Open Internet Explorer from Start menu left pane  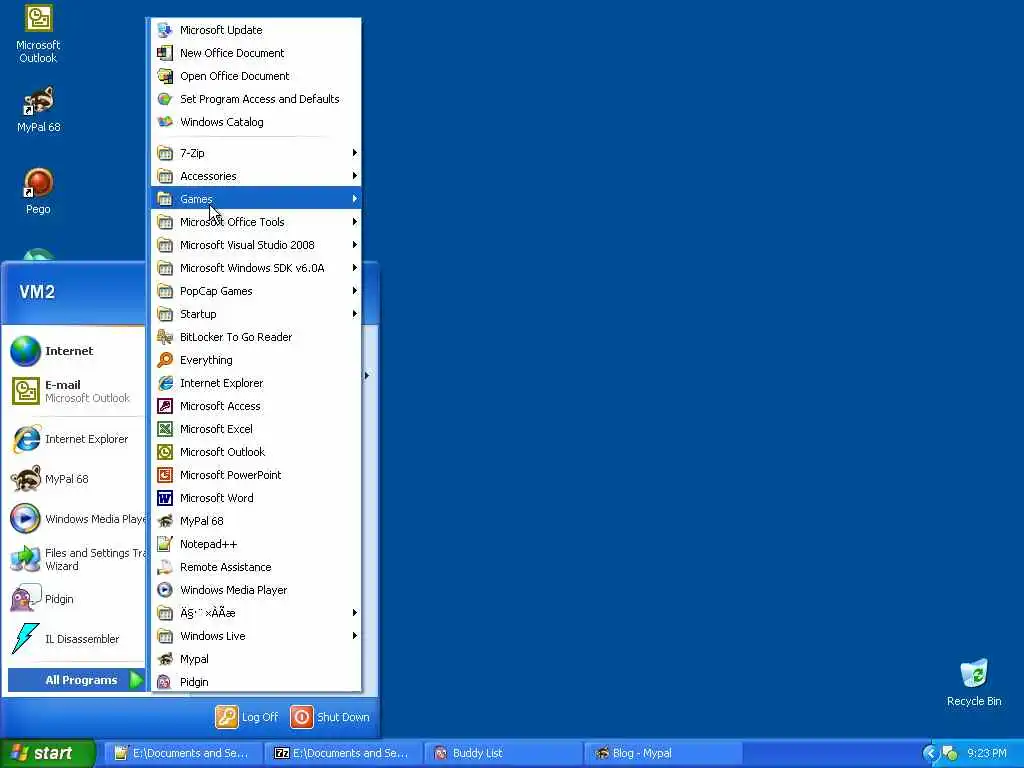[74, 439]
